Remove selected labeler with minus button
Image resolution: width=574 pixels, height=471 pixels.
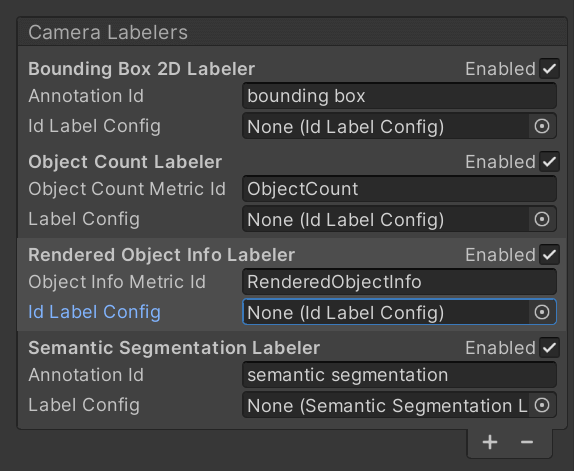tap(527, 442)
